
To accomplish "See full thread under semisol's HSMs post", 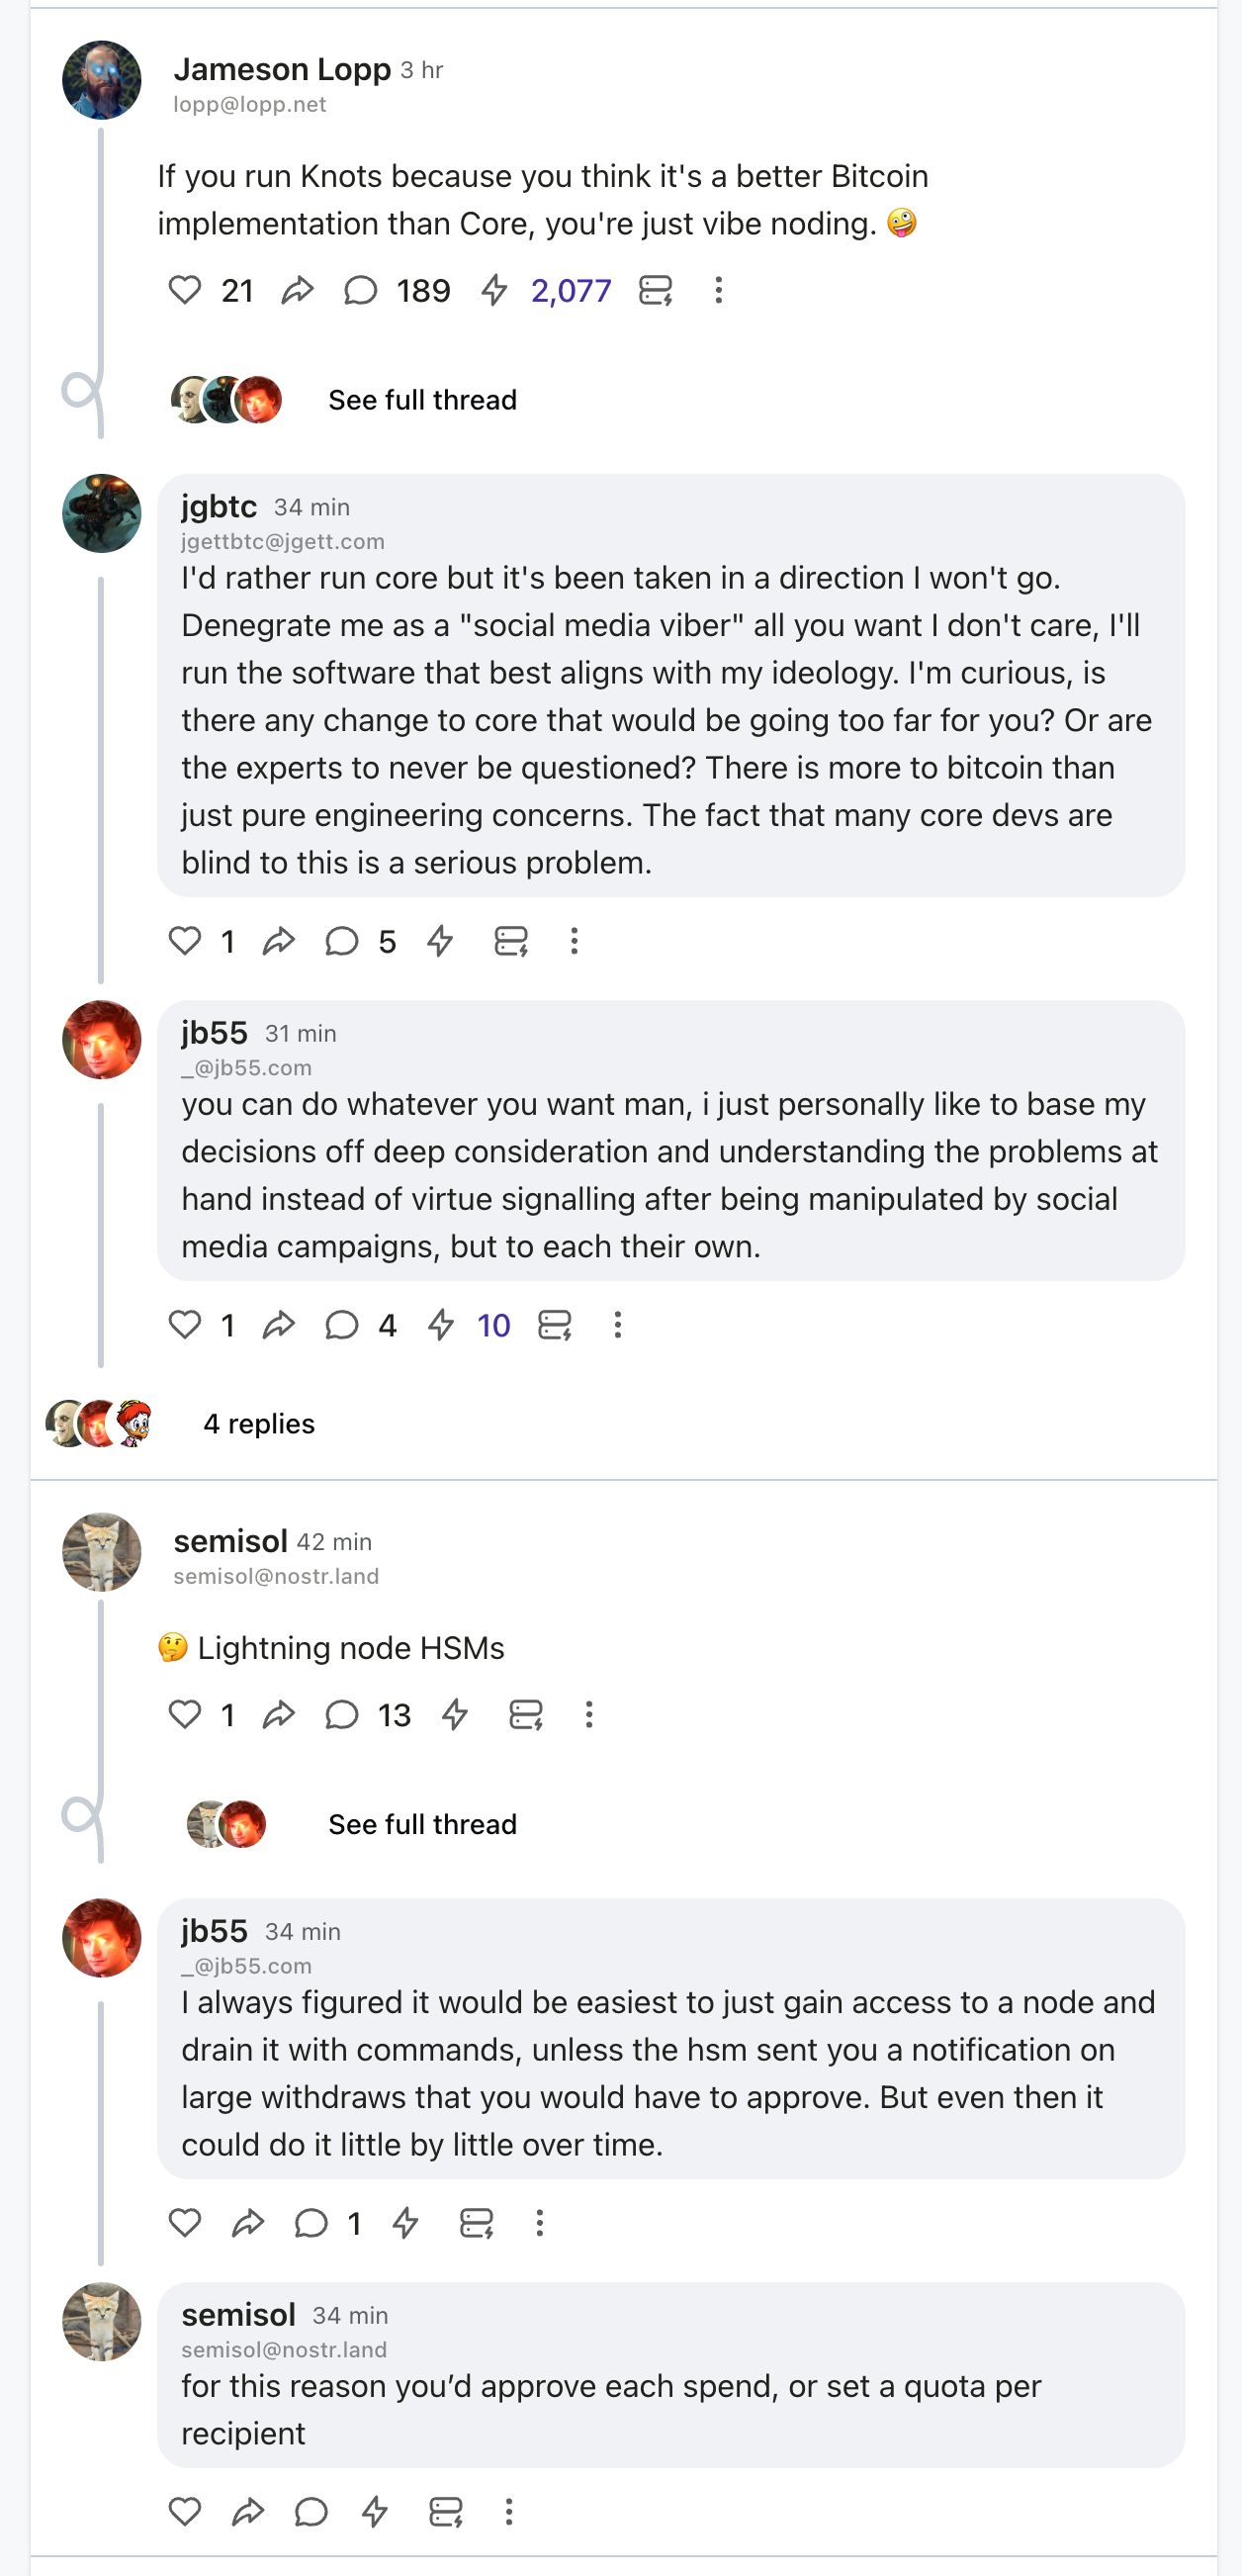I will pyautogui.click(x=422, y=1824).
